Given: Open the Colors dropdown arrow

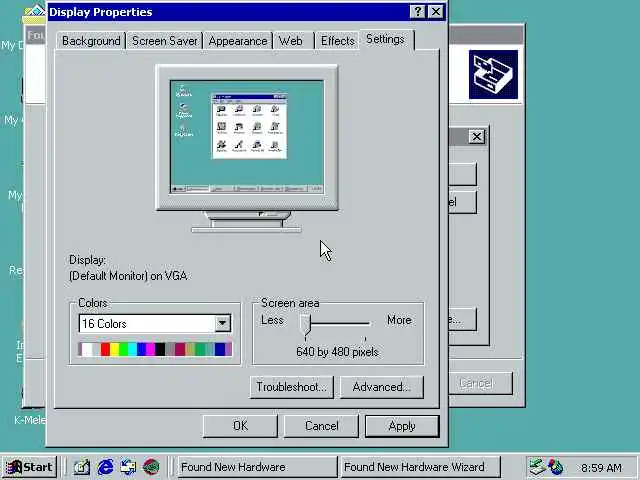Looking at the screenshot, I should [222, 323].
